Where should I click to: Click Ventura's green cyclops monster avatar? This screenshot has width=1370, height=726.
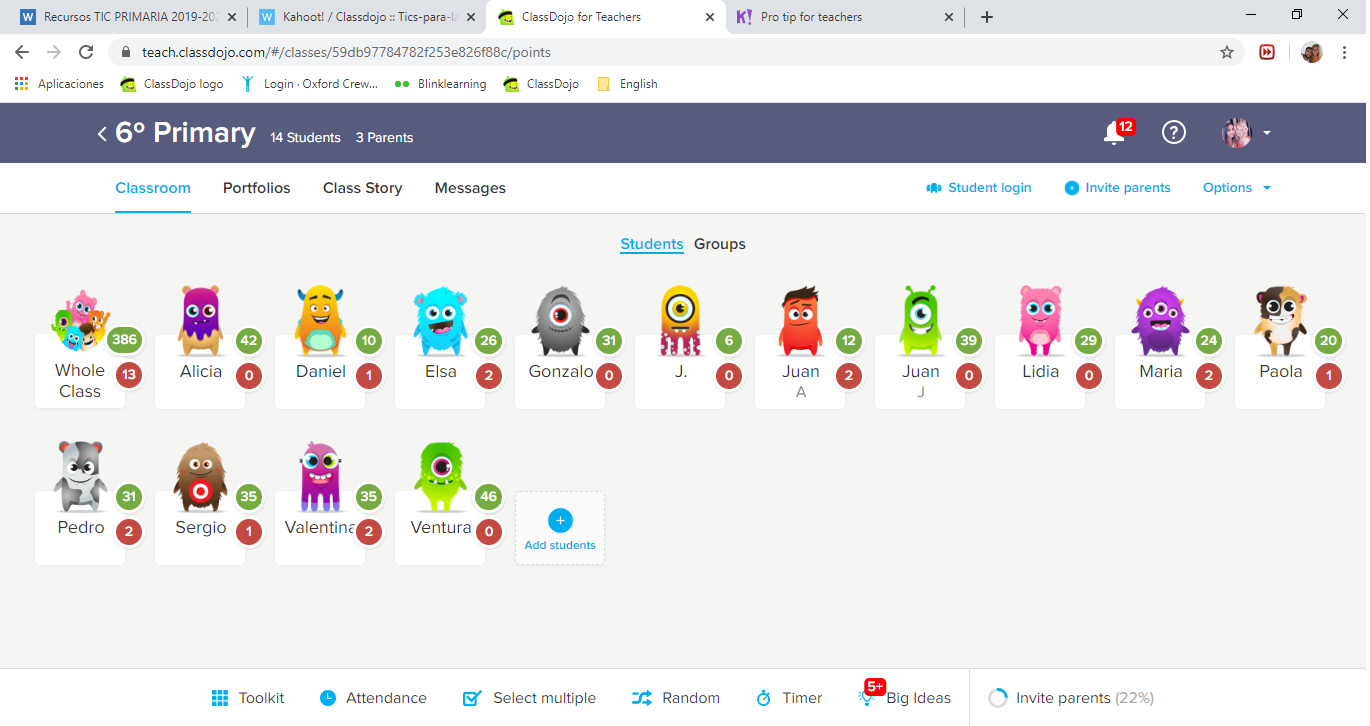pyautogui.click(x=440, y=477)
